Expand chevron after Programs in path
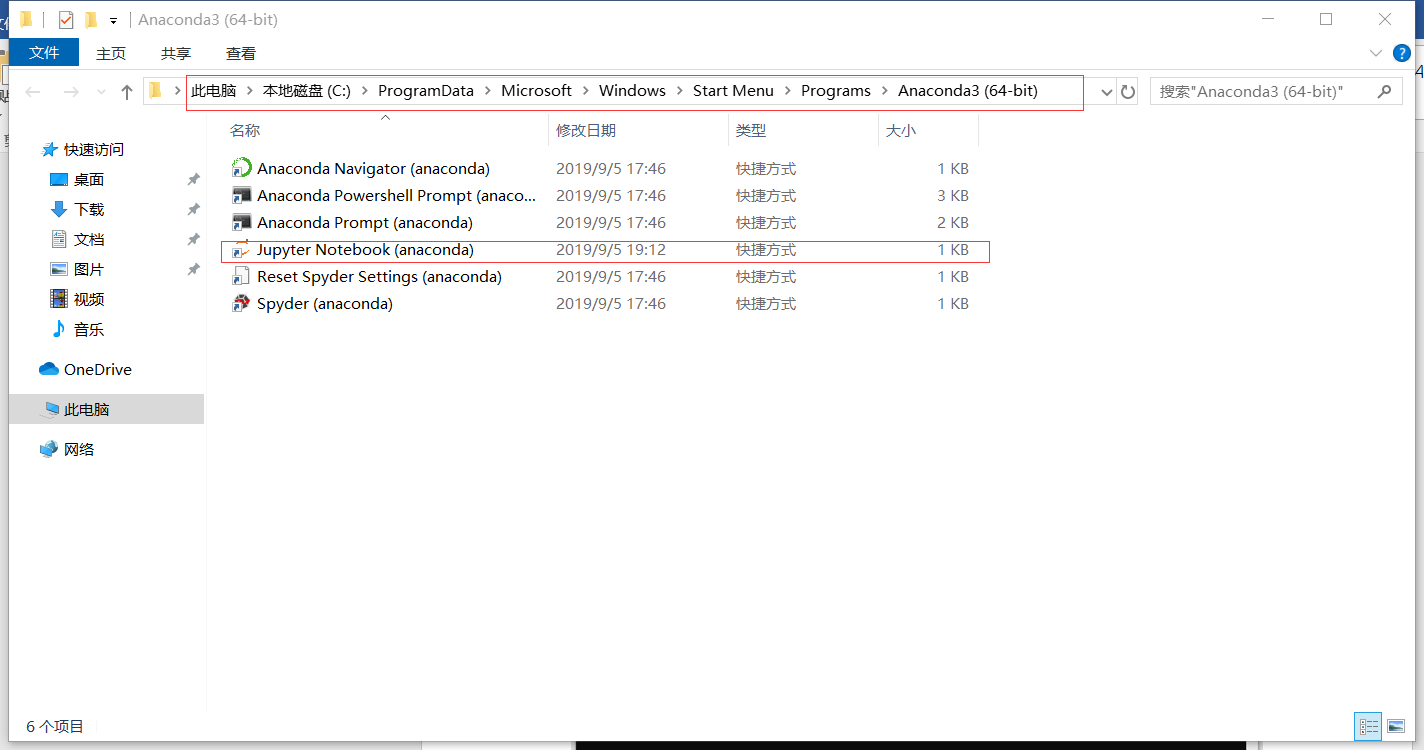1424x750 pixels. pos(885,91)
